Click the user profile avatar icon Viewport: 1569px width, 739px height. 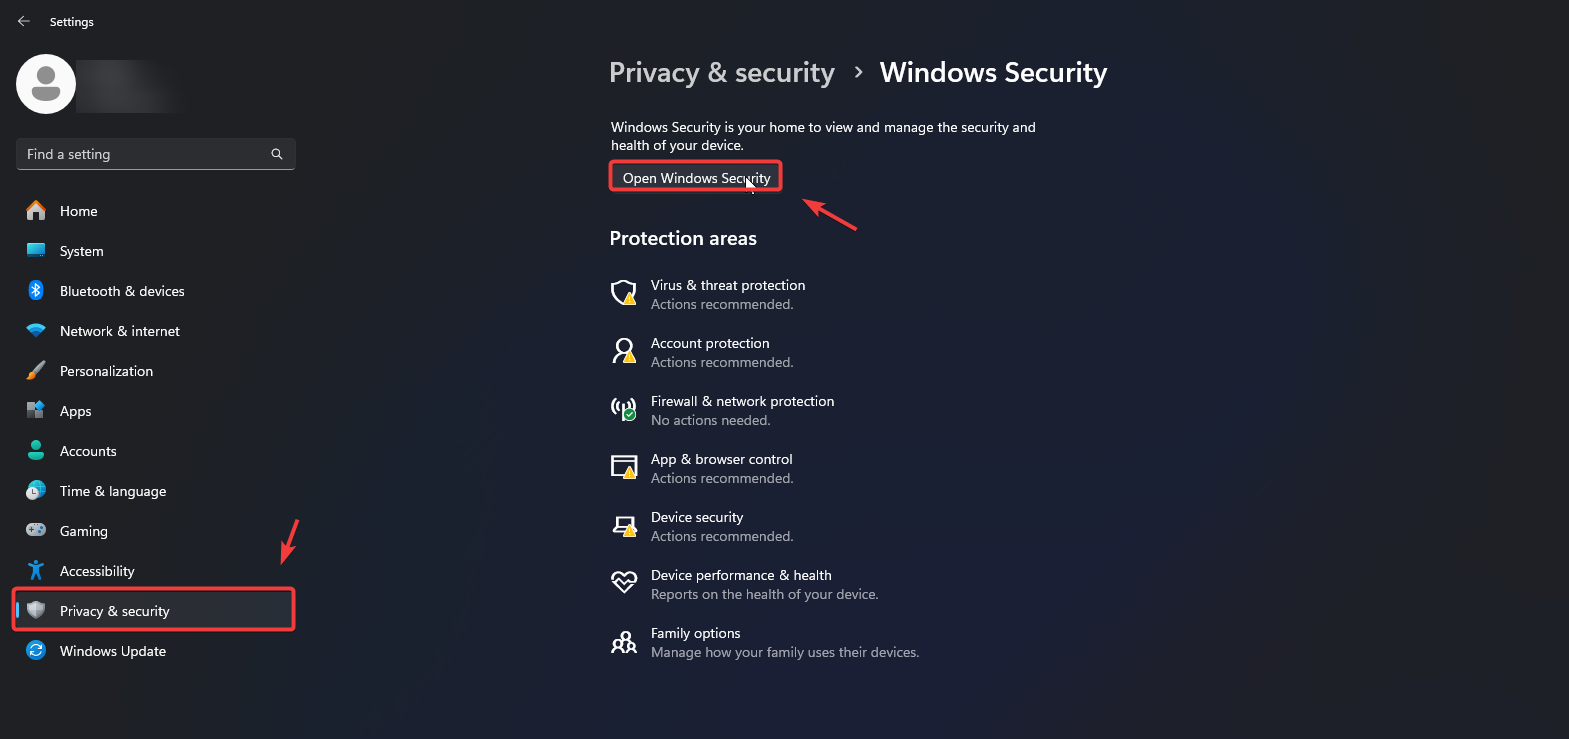pyautogui.click(x=46, y=84)
